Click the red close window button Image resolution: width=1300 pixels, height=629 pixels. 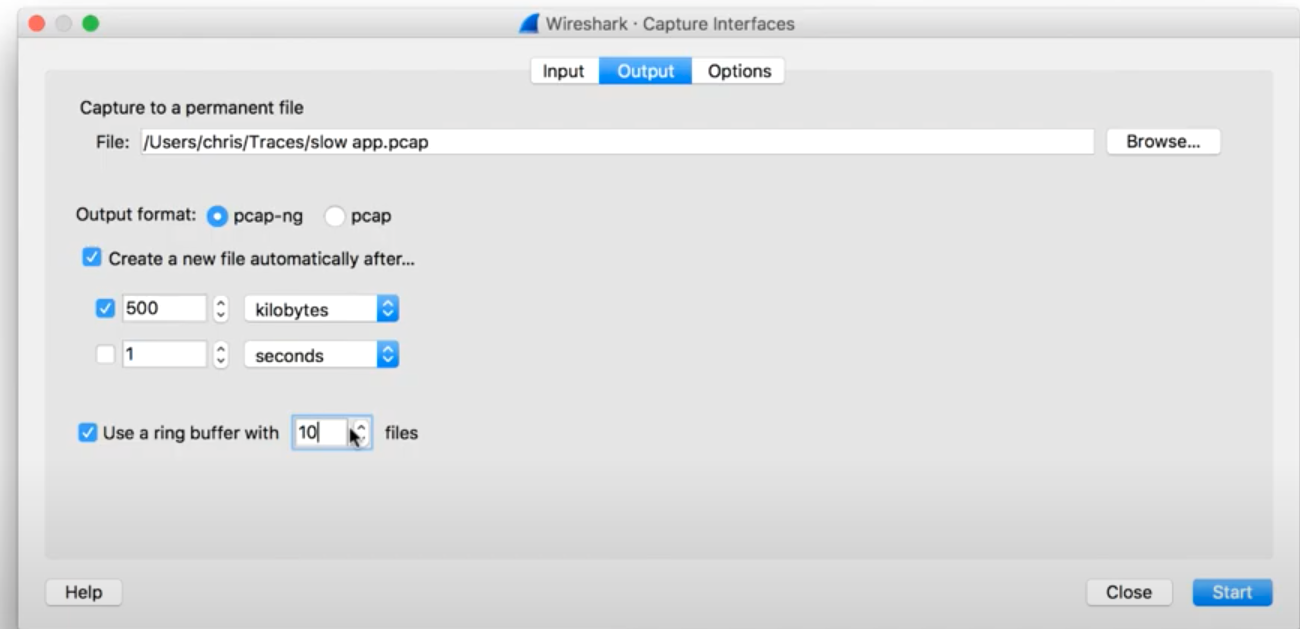(x=38, y=23)
